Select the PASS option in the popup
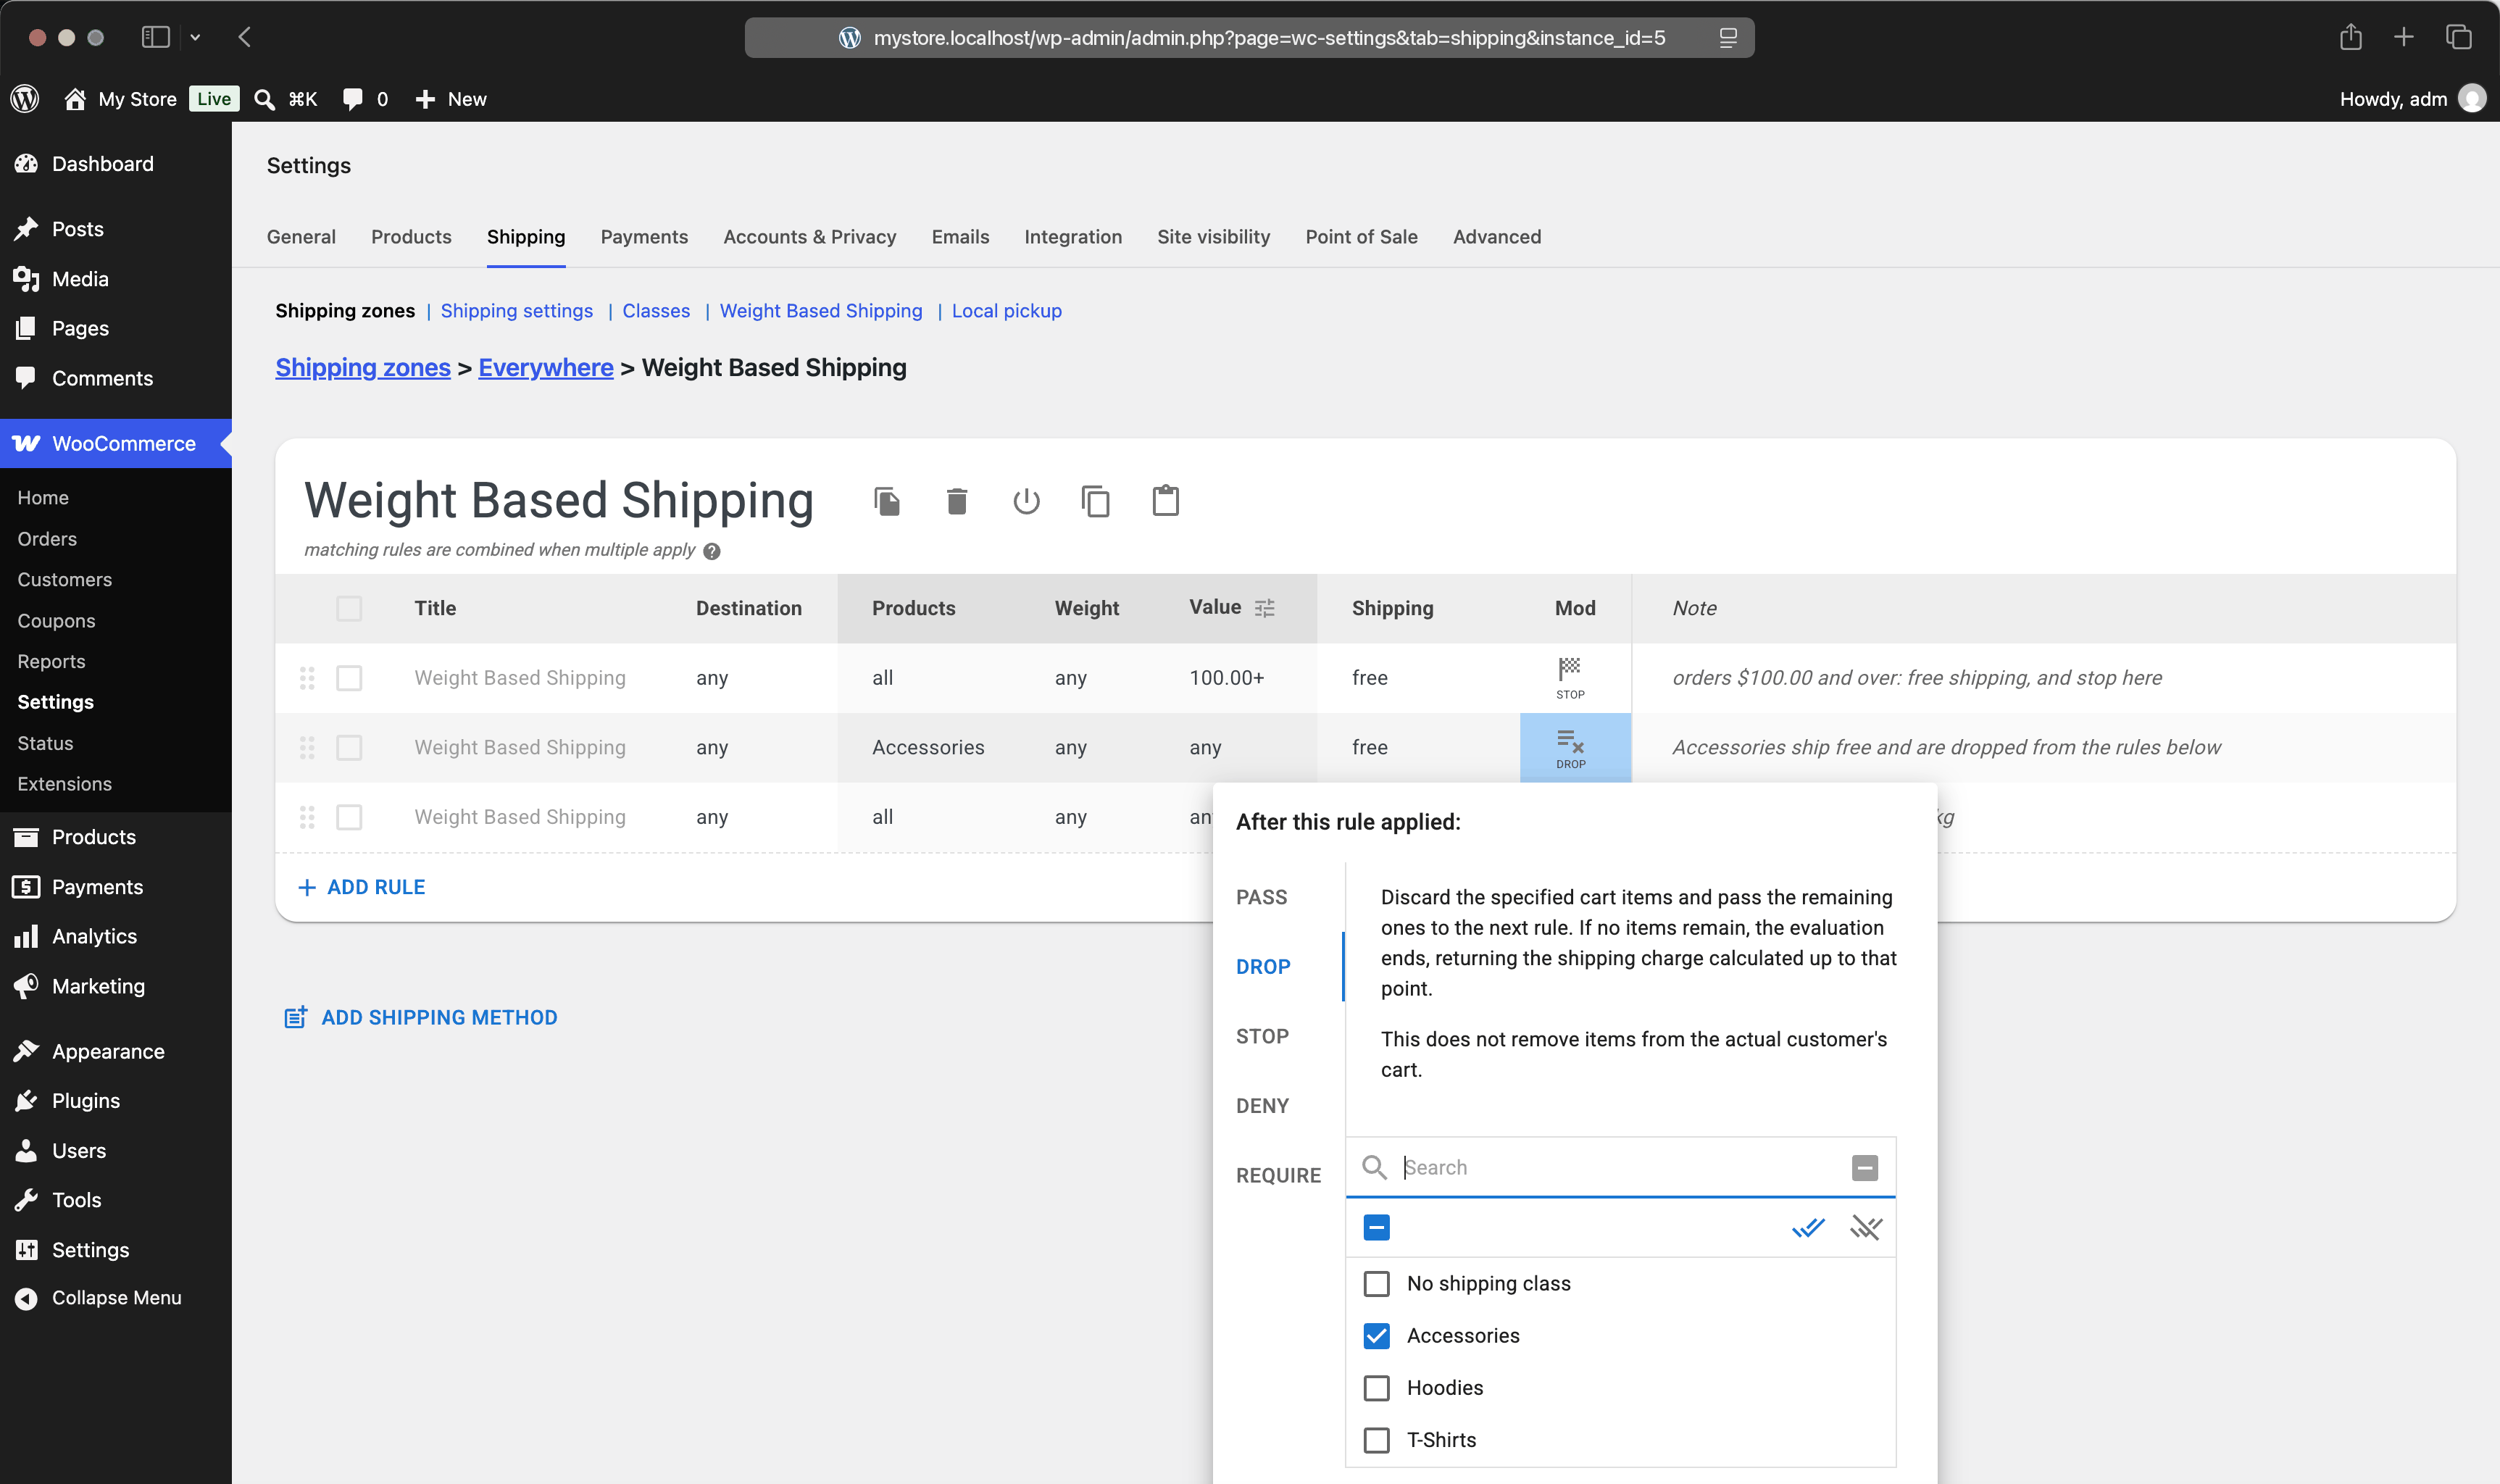This screenshot has width=2500, height=1484. [x=1262, y=897]
